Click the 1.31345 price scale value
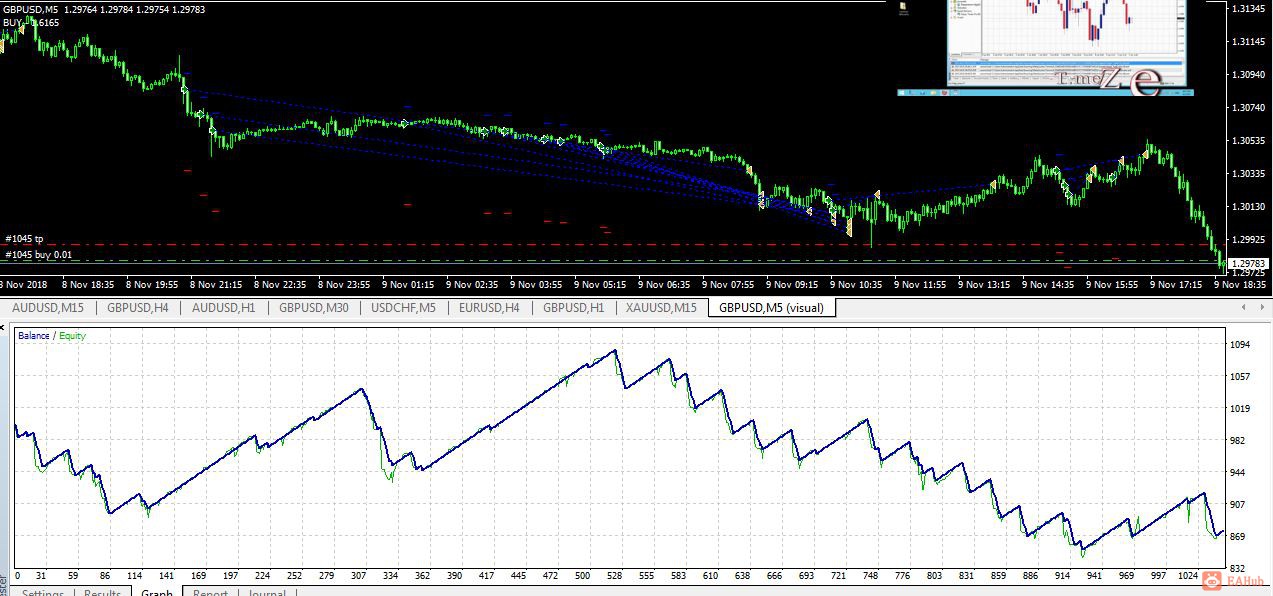This screenshot has height=596, width=1273. tap(1250, 9)
